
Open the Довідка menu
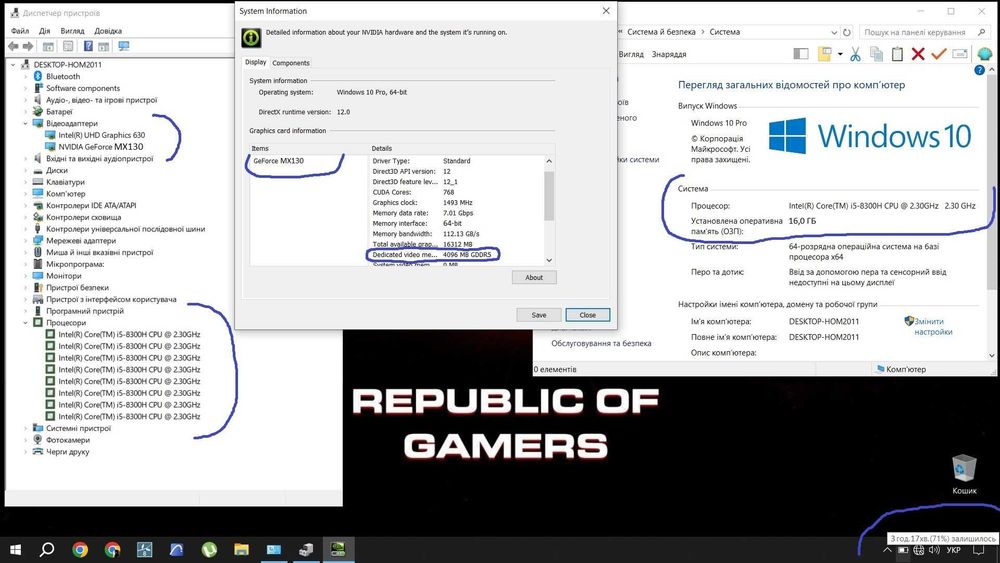(x=108, y=31)
